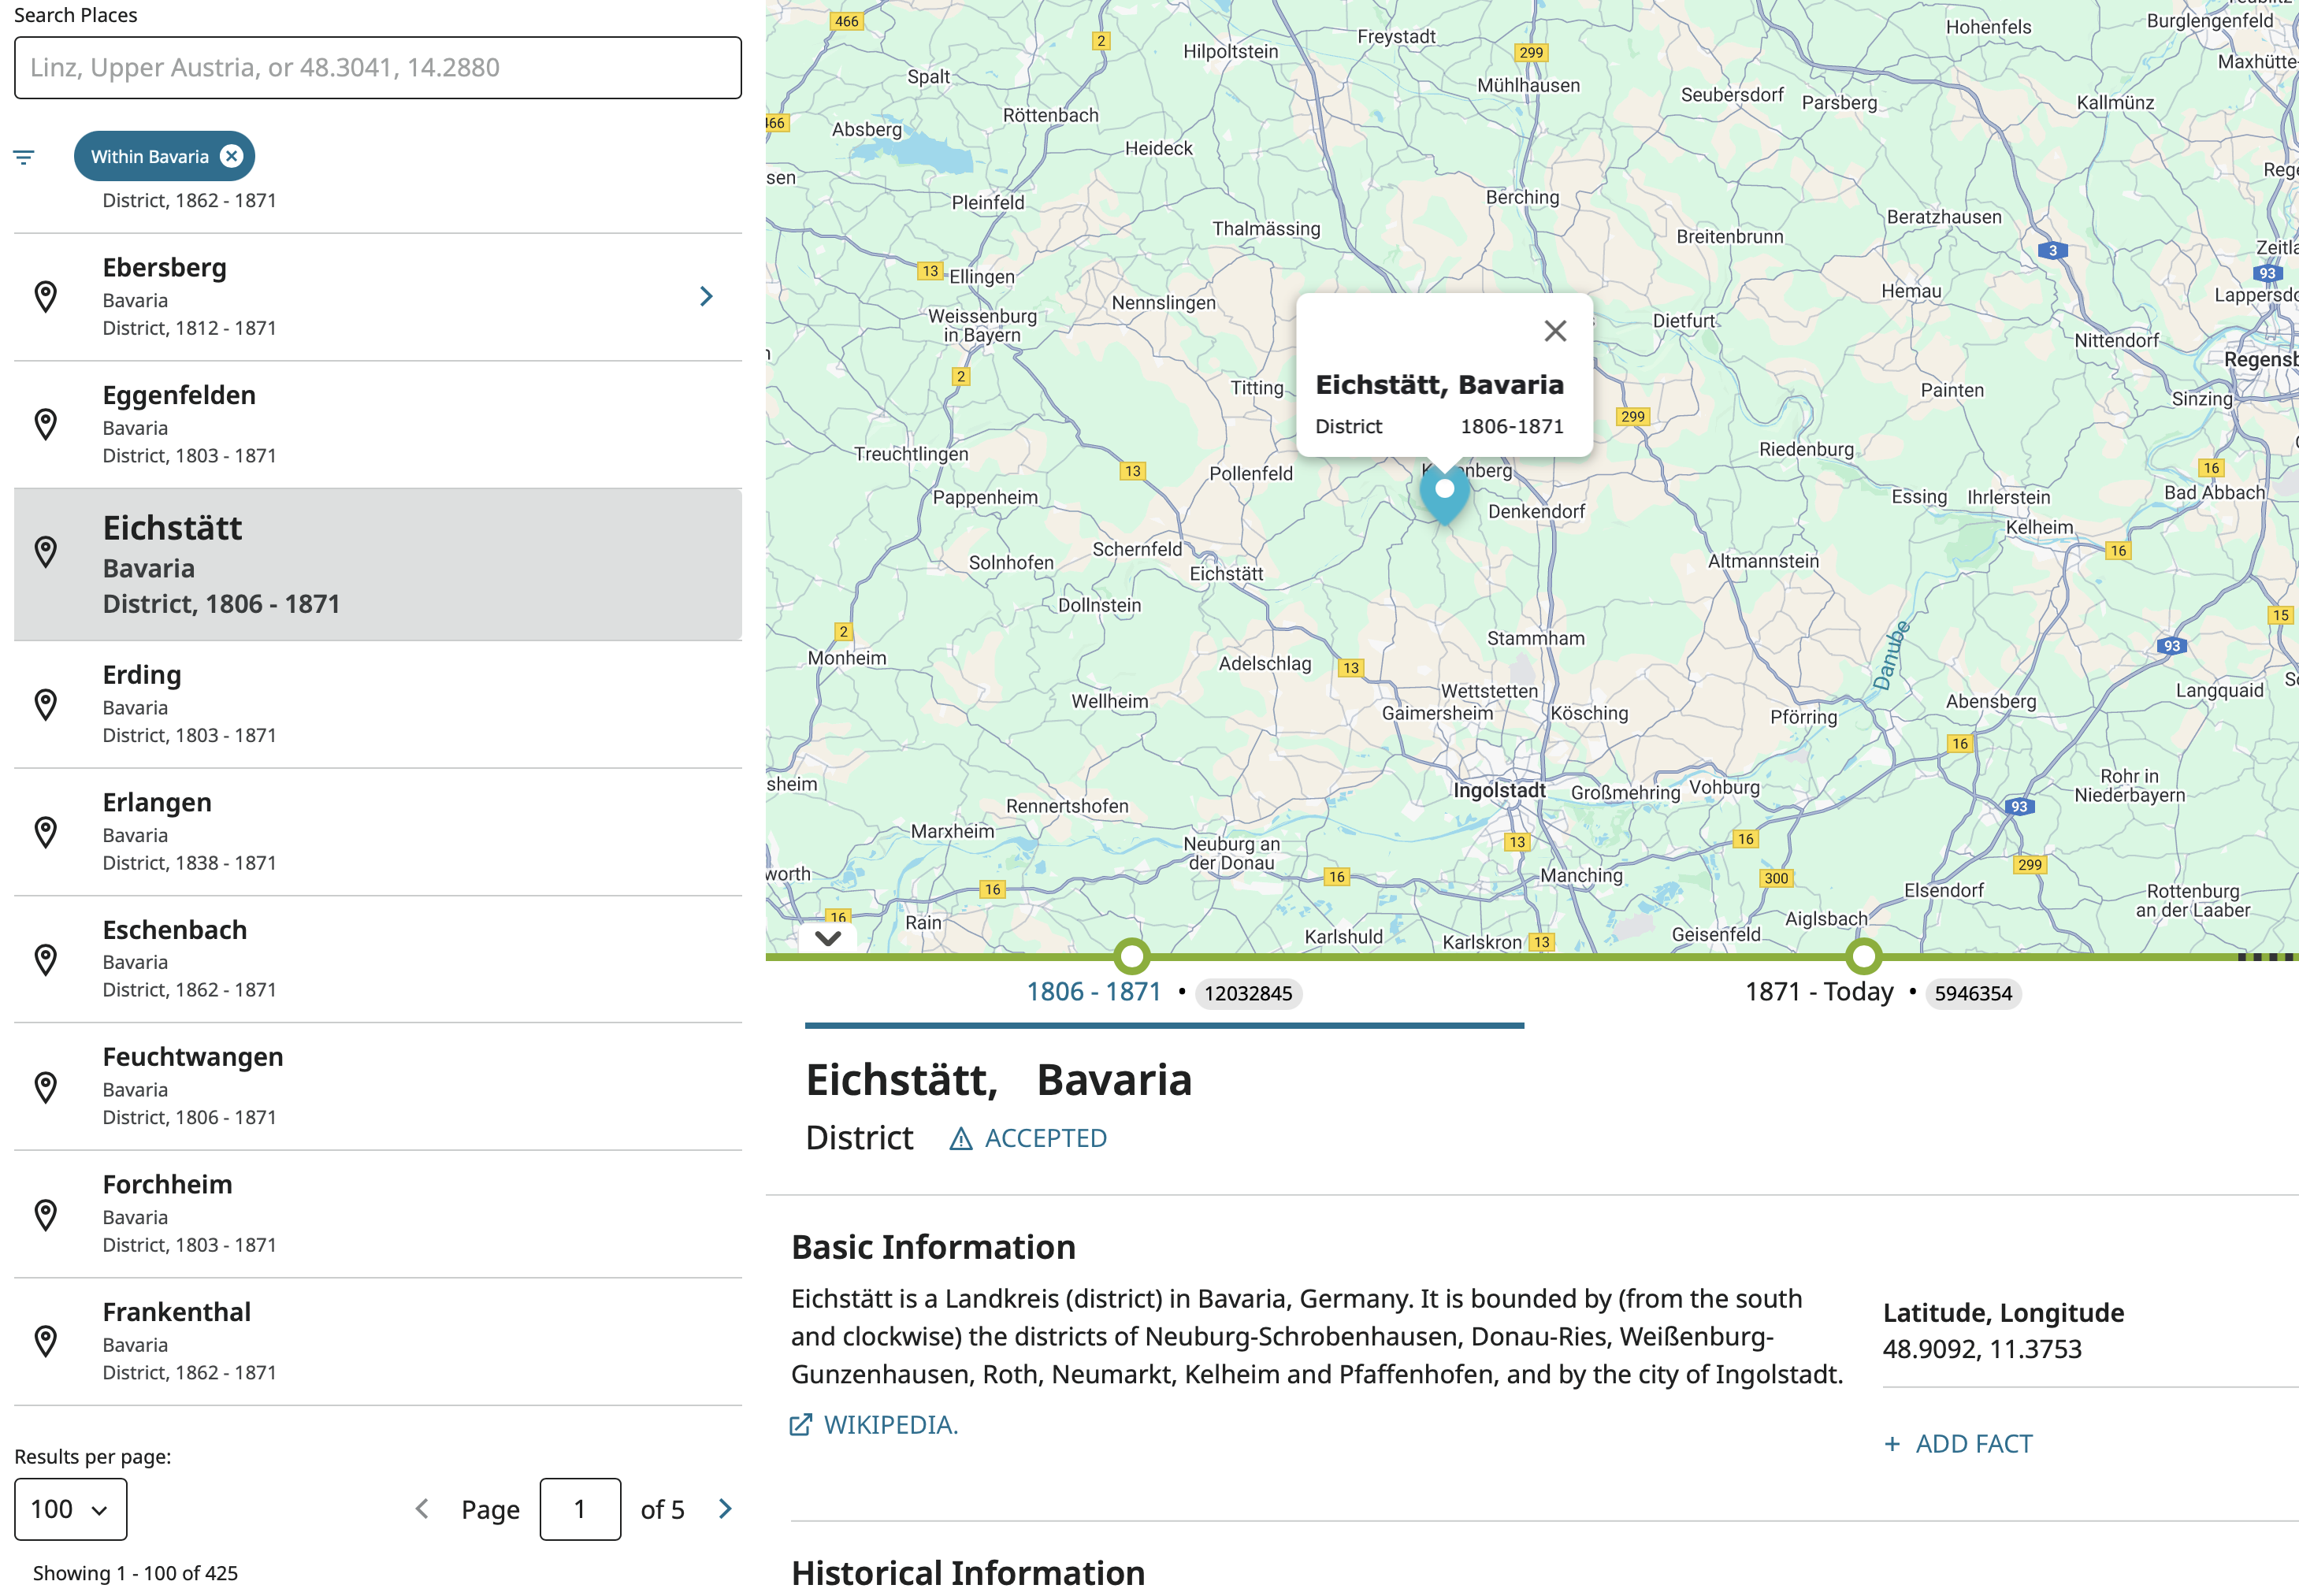Select the 1806 - 1871 period tab
This screenshot has height=1596, width=2299.
[x=1093, y=992]
